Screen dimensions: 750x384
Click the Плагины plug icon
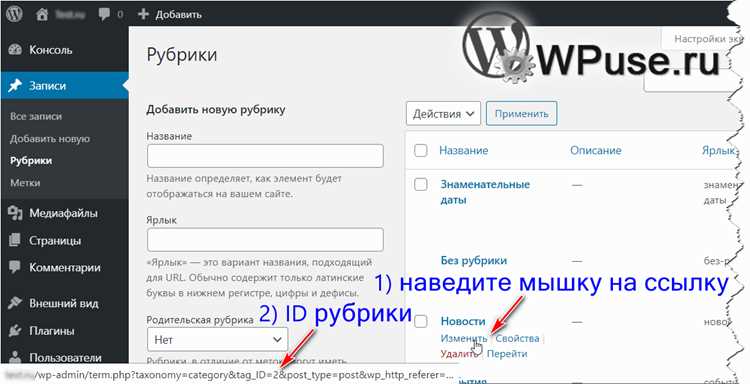16,330
